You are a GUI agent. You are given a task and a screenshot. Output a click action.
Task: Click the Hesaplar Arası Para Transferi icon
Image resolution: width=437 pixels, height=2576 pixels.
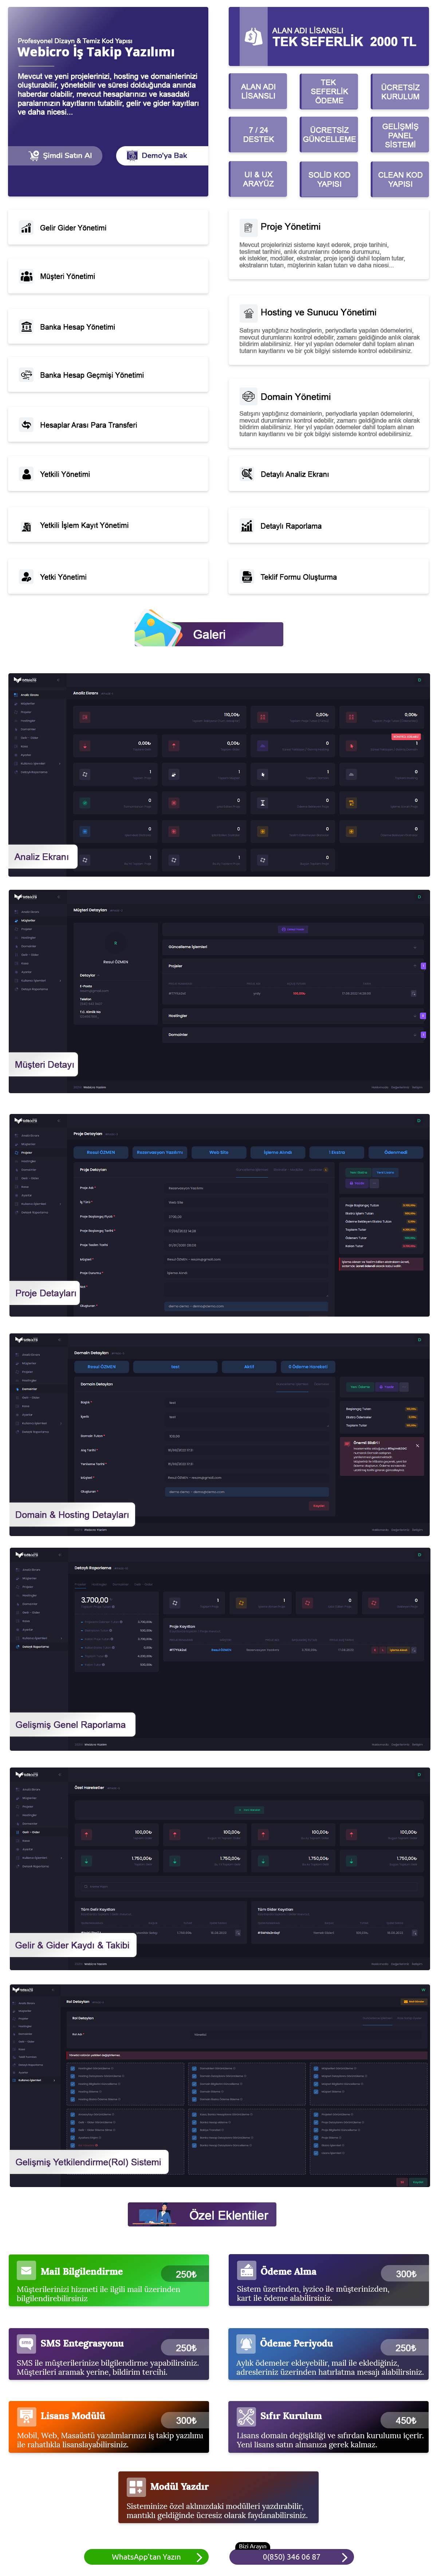pos(26,425)
